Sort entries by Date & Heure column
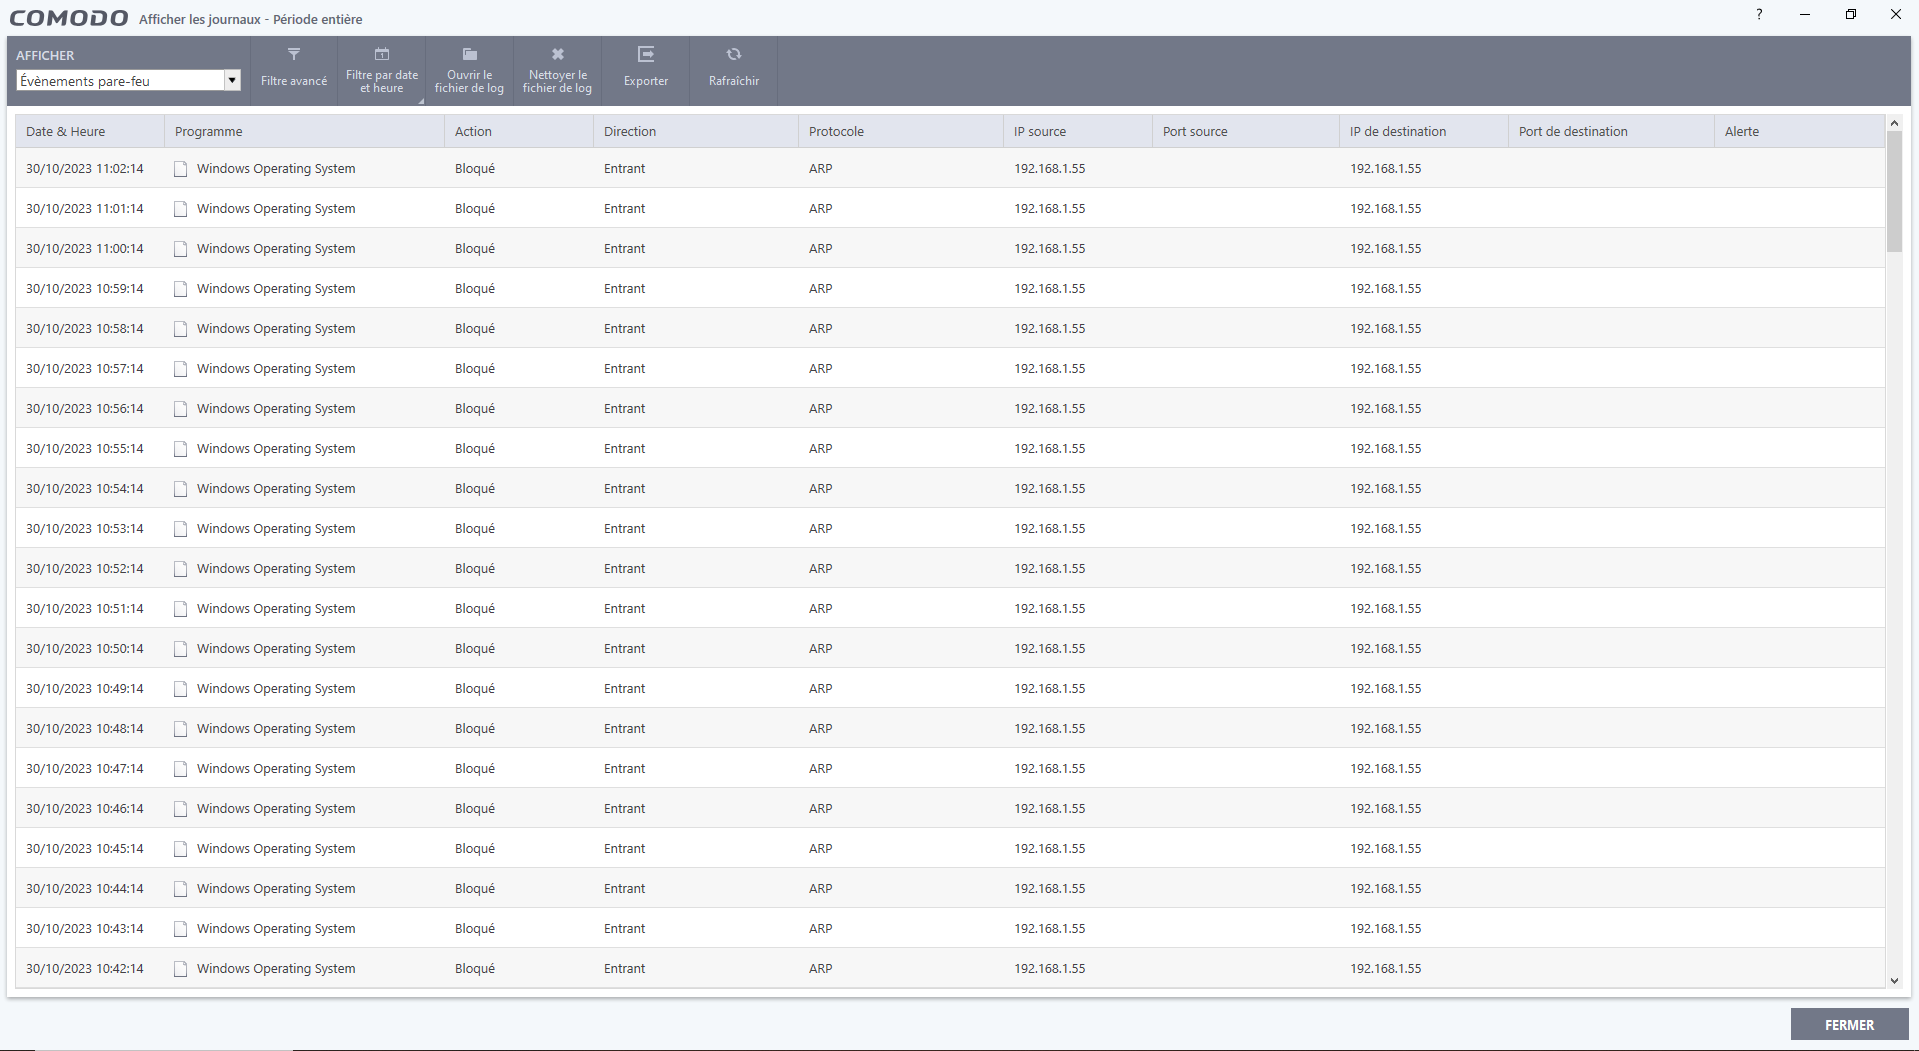 [66, 131]
